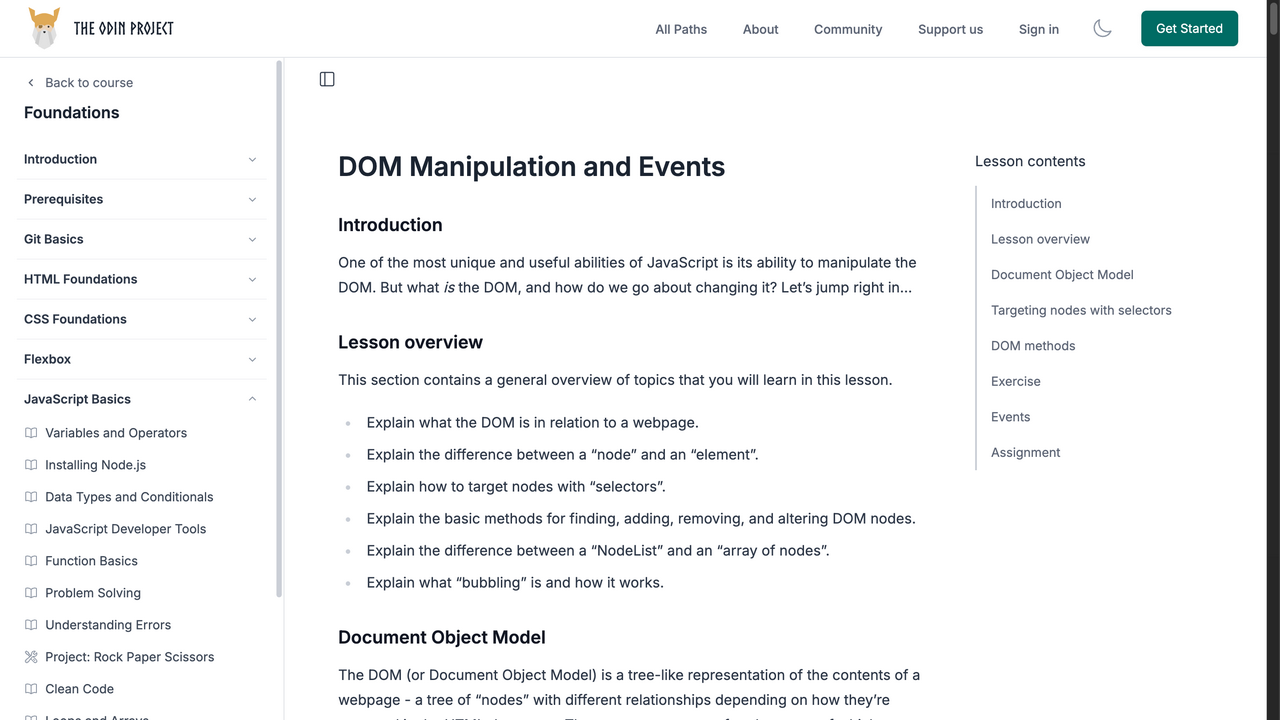
Task: Jump to Introduction in lesson contents
Action: pyautogui.click(x=1026, y=203)
